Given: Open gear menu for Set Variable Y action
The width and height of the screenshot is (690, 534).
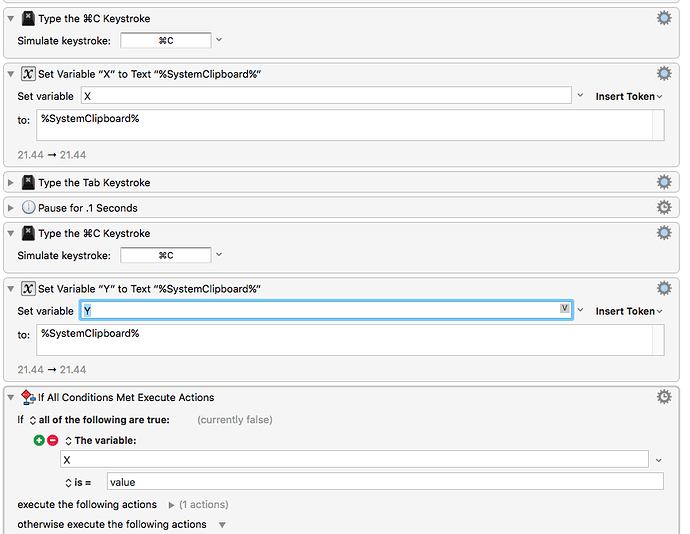Looking at the screenshot, I should [664, 288].
